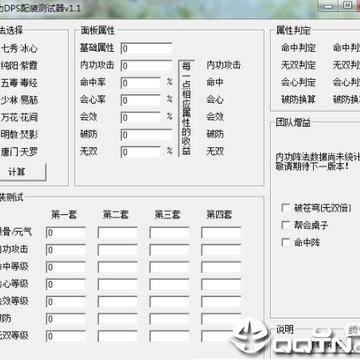
Task: Choose the 五毒·毒经 option
Action: [19, 83]
